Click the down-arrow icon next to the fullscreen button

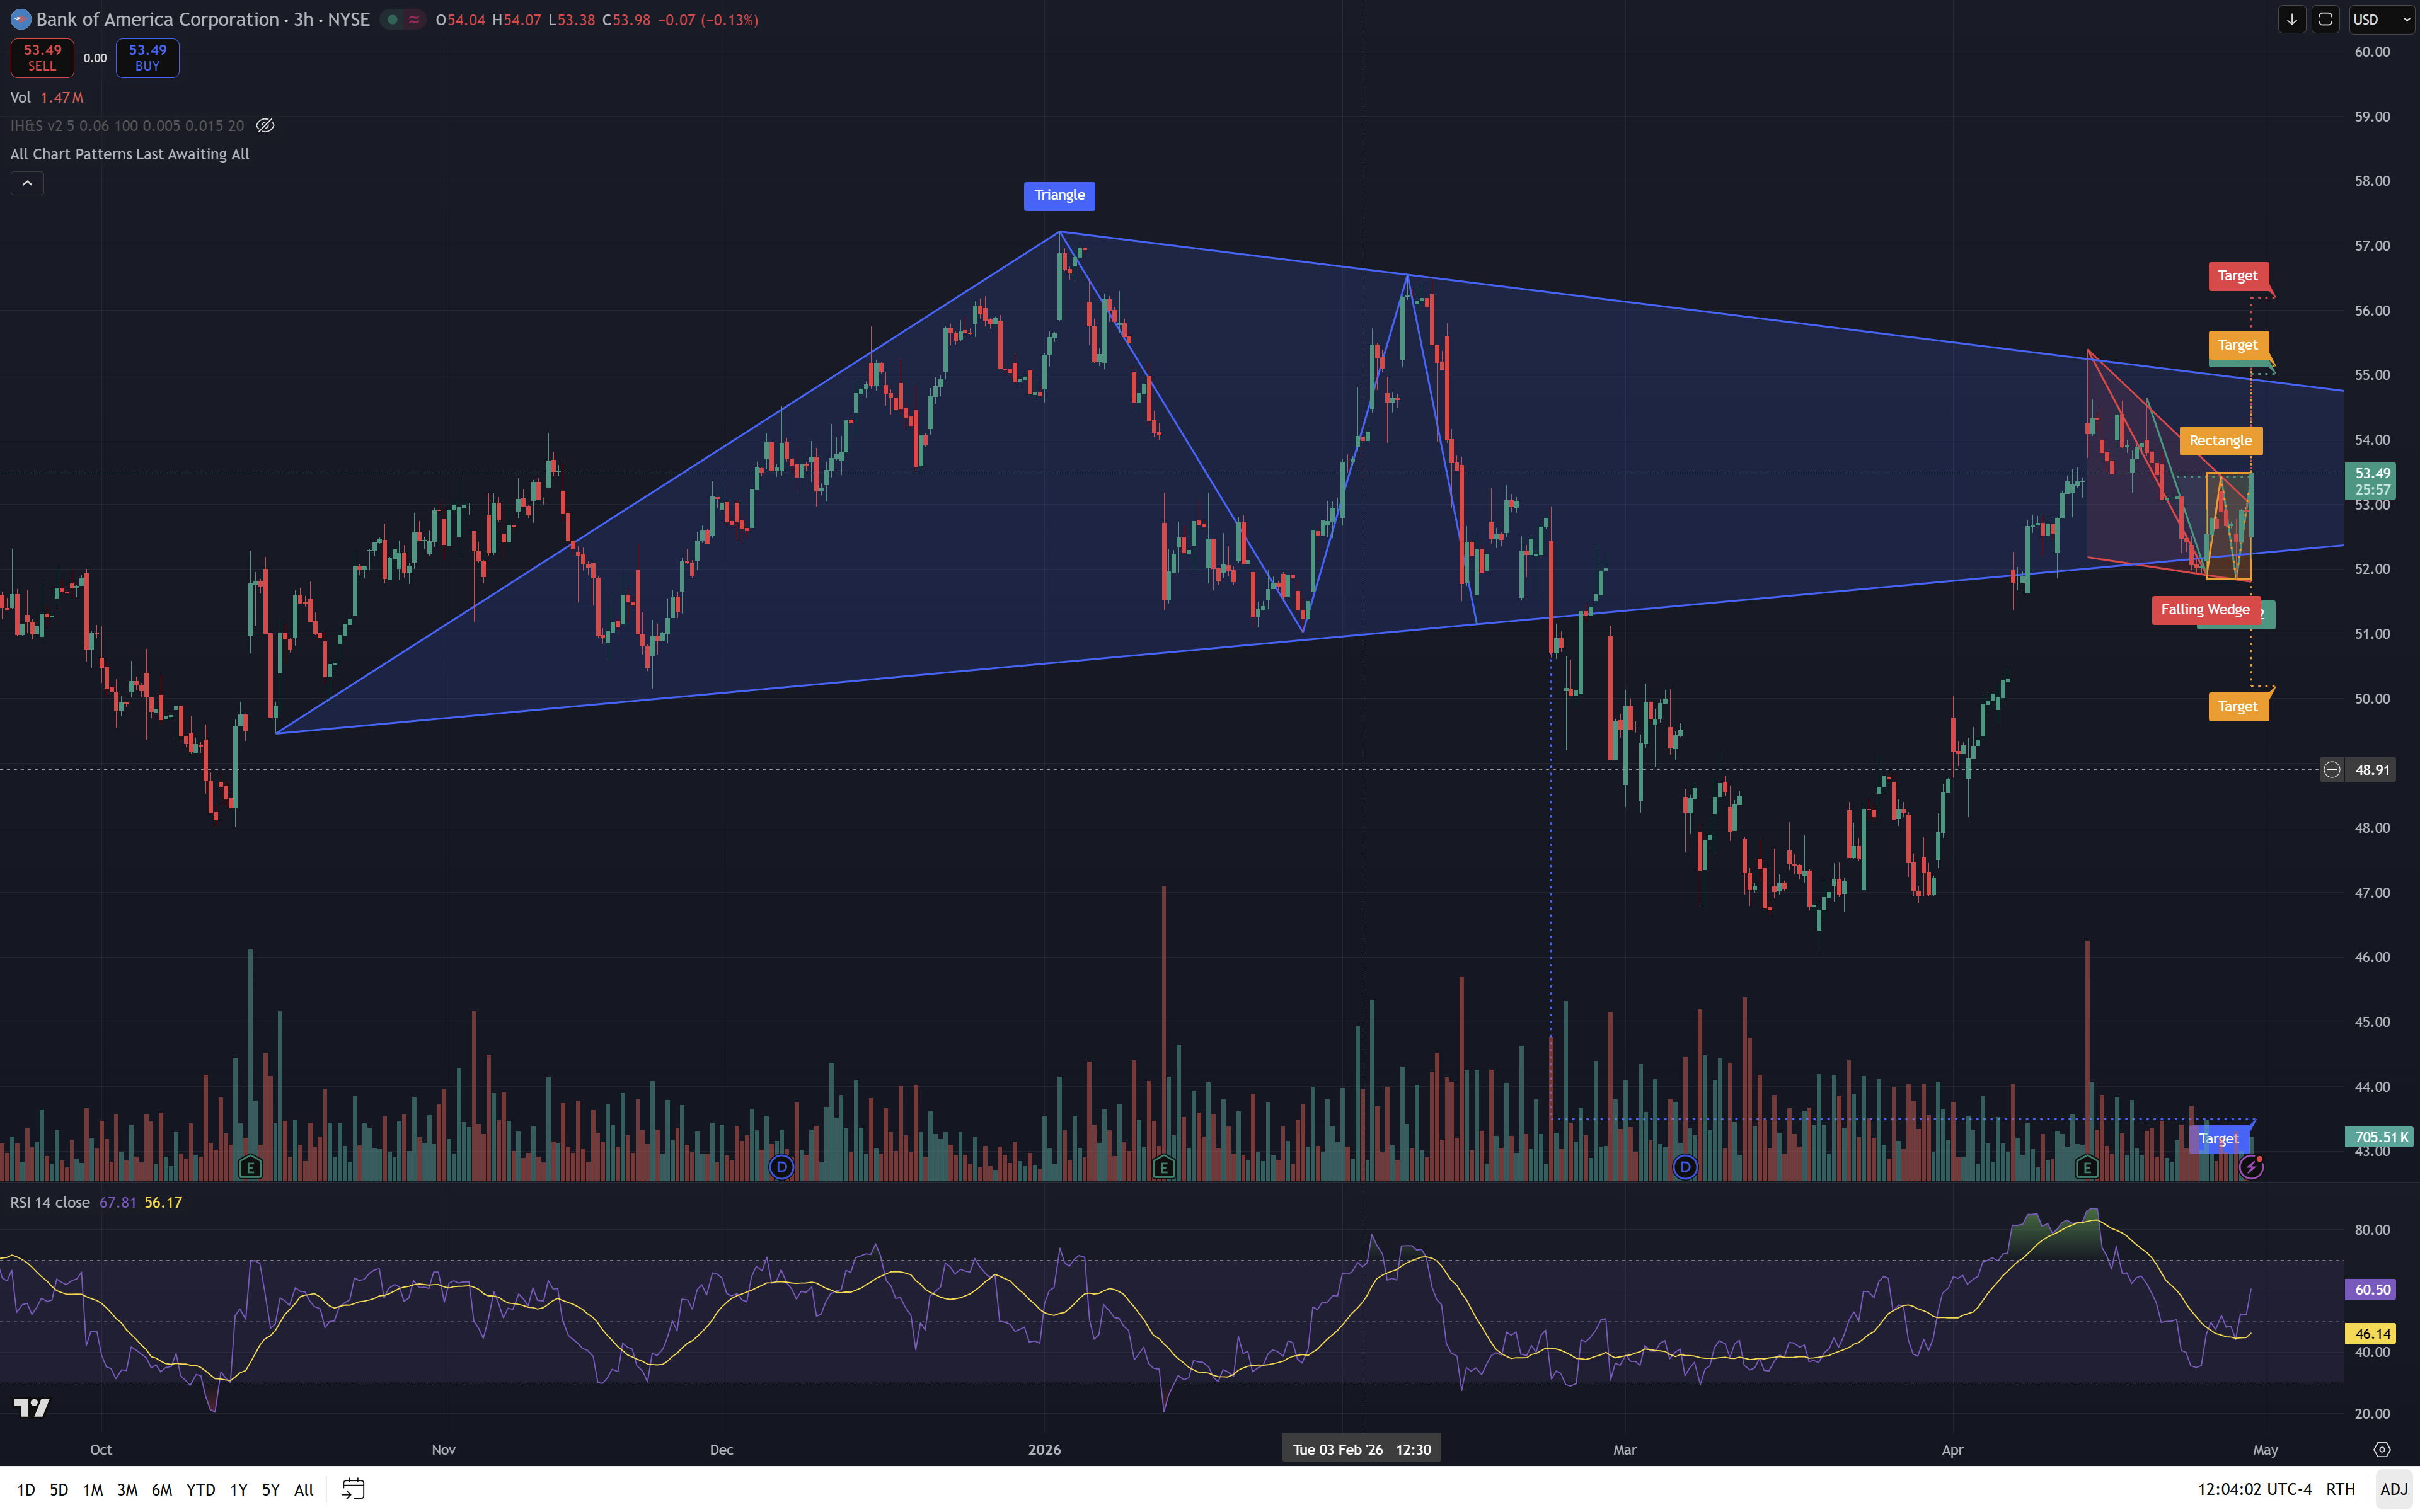2292,20
